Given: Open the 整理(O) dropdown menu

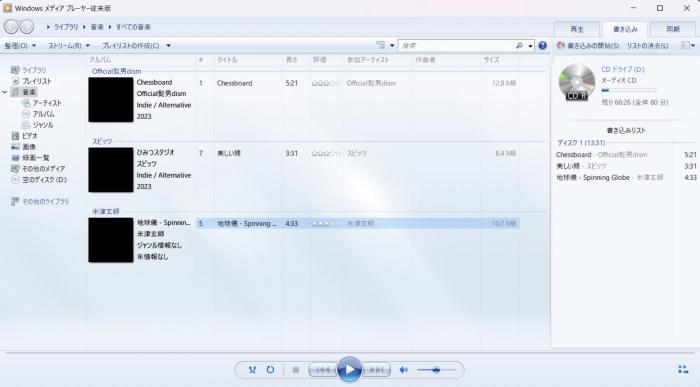Looking at the screenshot, I should pos(20,46).
